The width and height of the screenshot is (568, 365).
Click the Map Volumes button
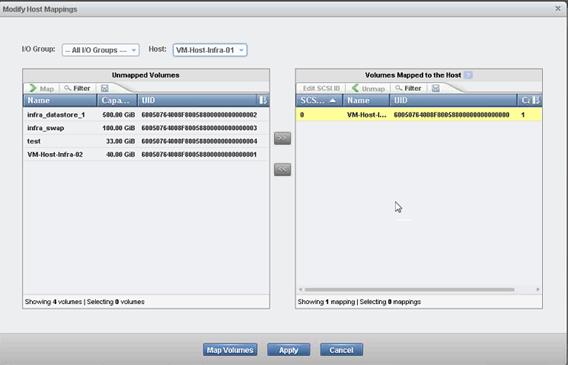point(230,350)
